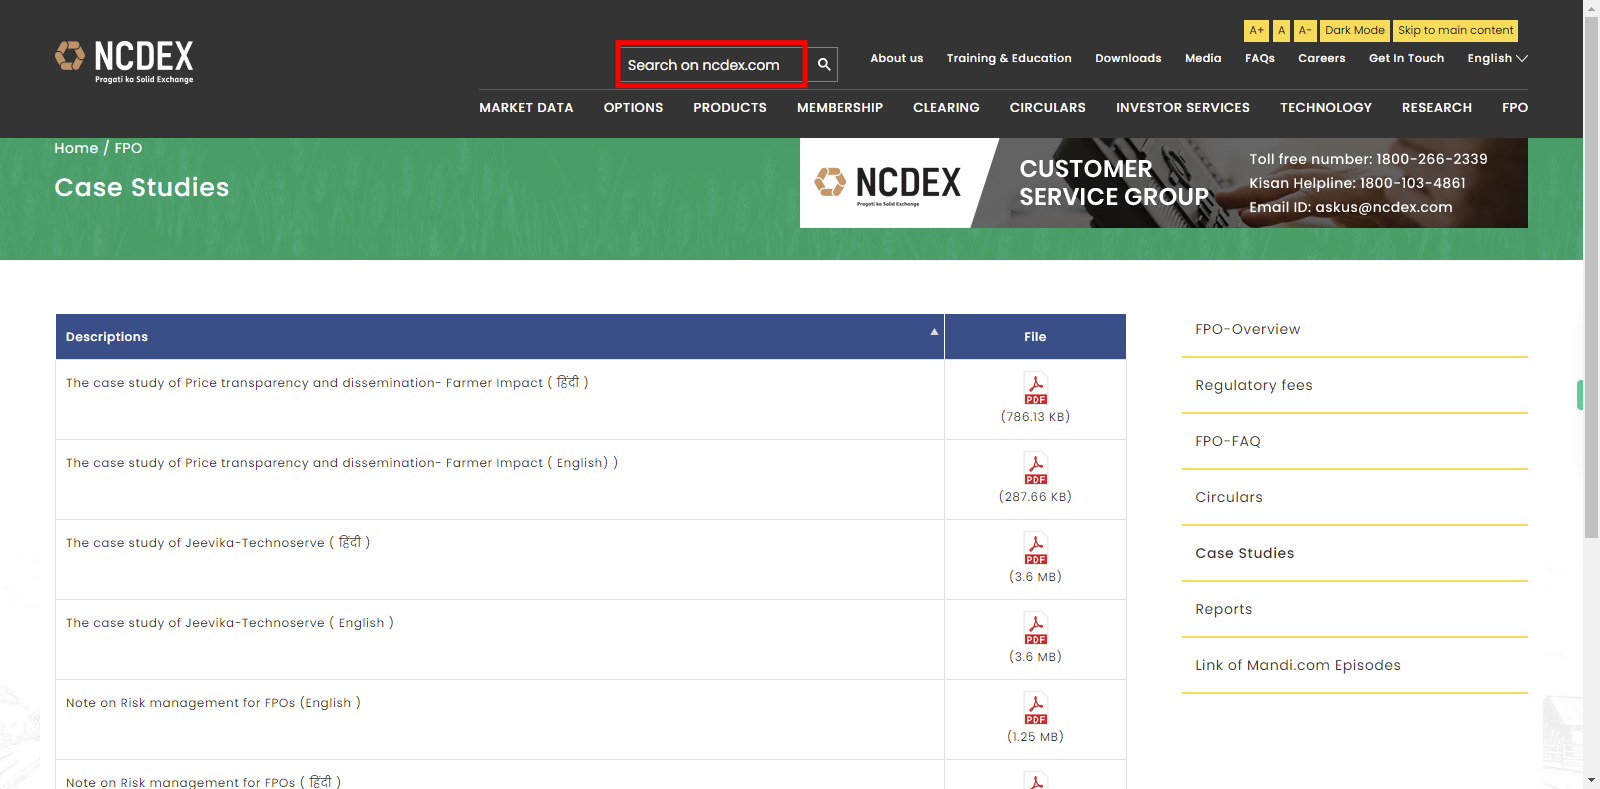Click the NCDEX logo in header
The width and height of the screenshot is (1600, 789).
125,62
